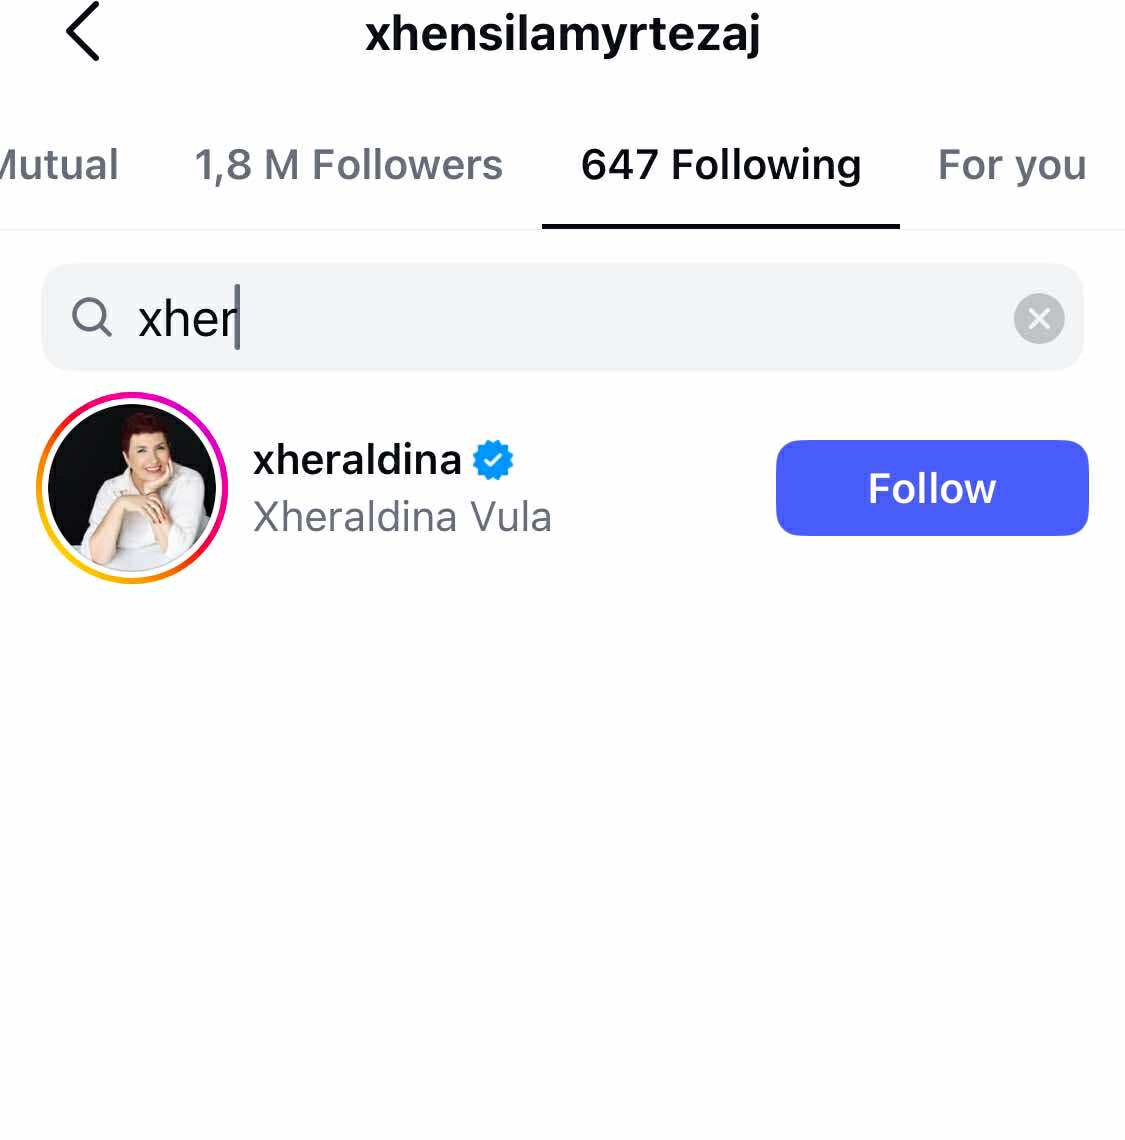This screenshot has height=1140, width=1125.
Task: Tap the xhensilamyrtezaj title at top
Action: click(563, 34)
